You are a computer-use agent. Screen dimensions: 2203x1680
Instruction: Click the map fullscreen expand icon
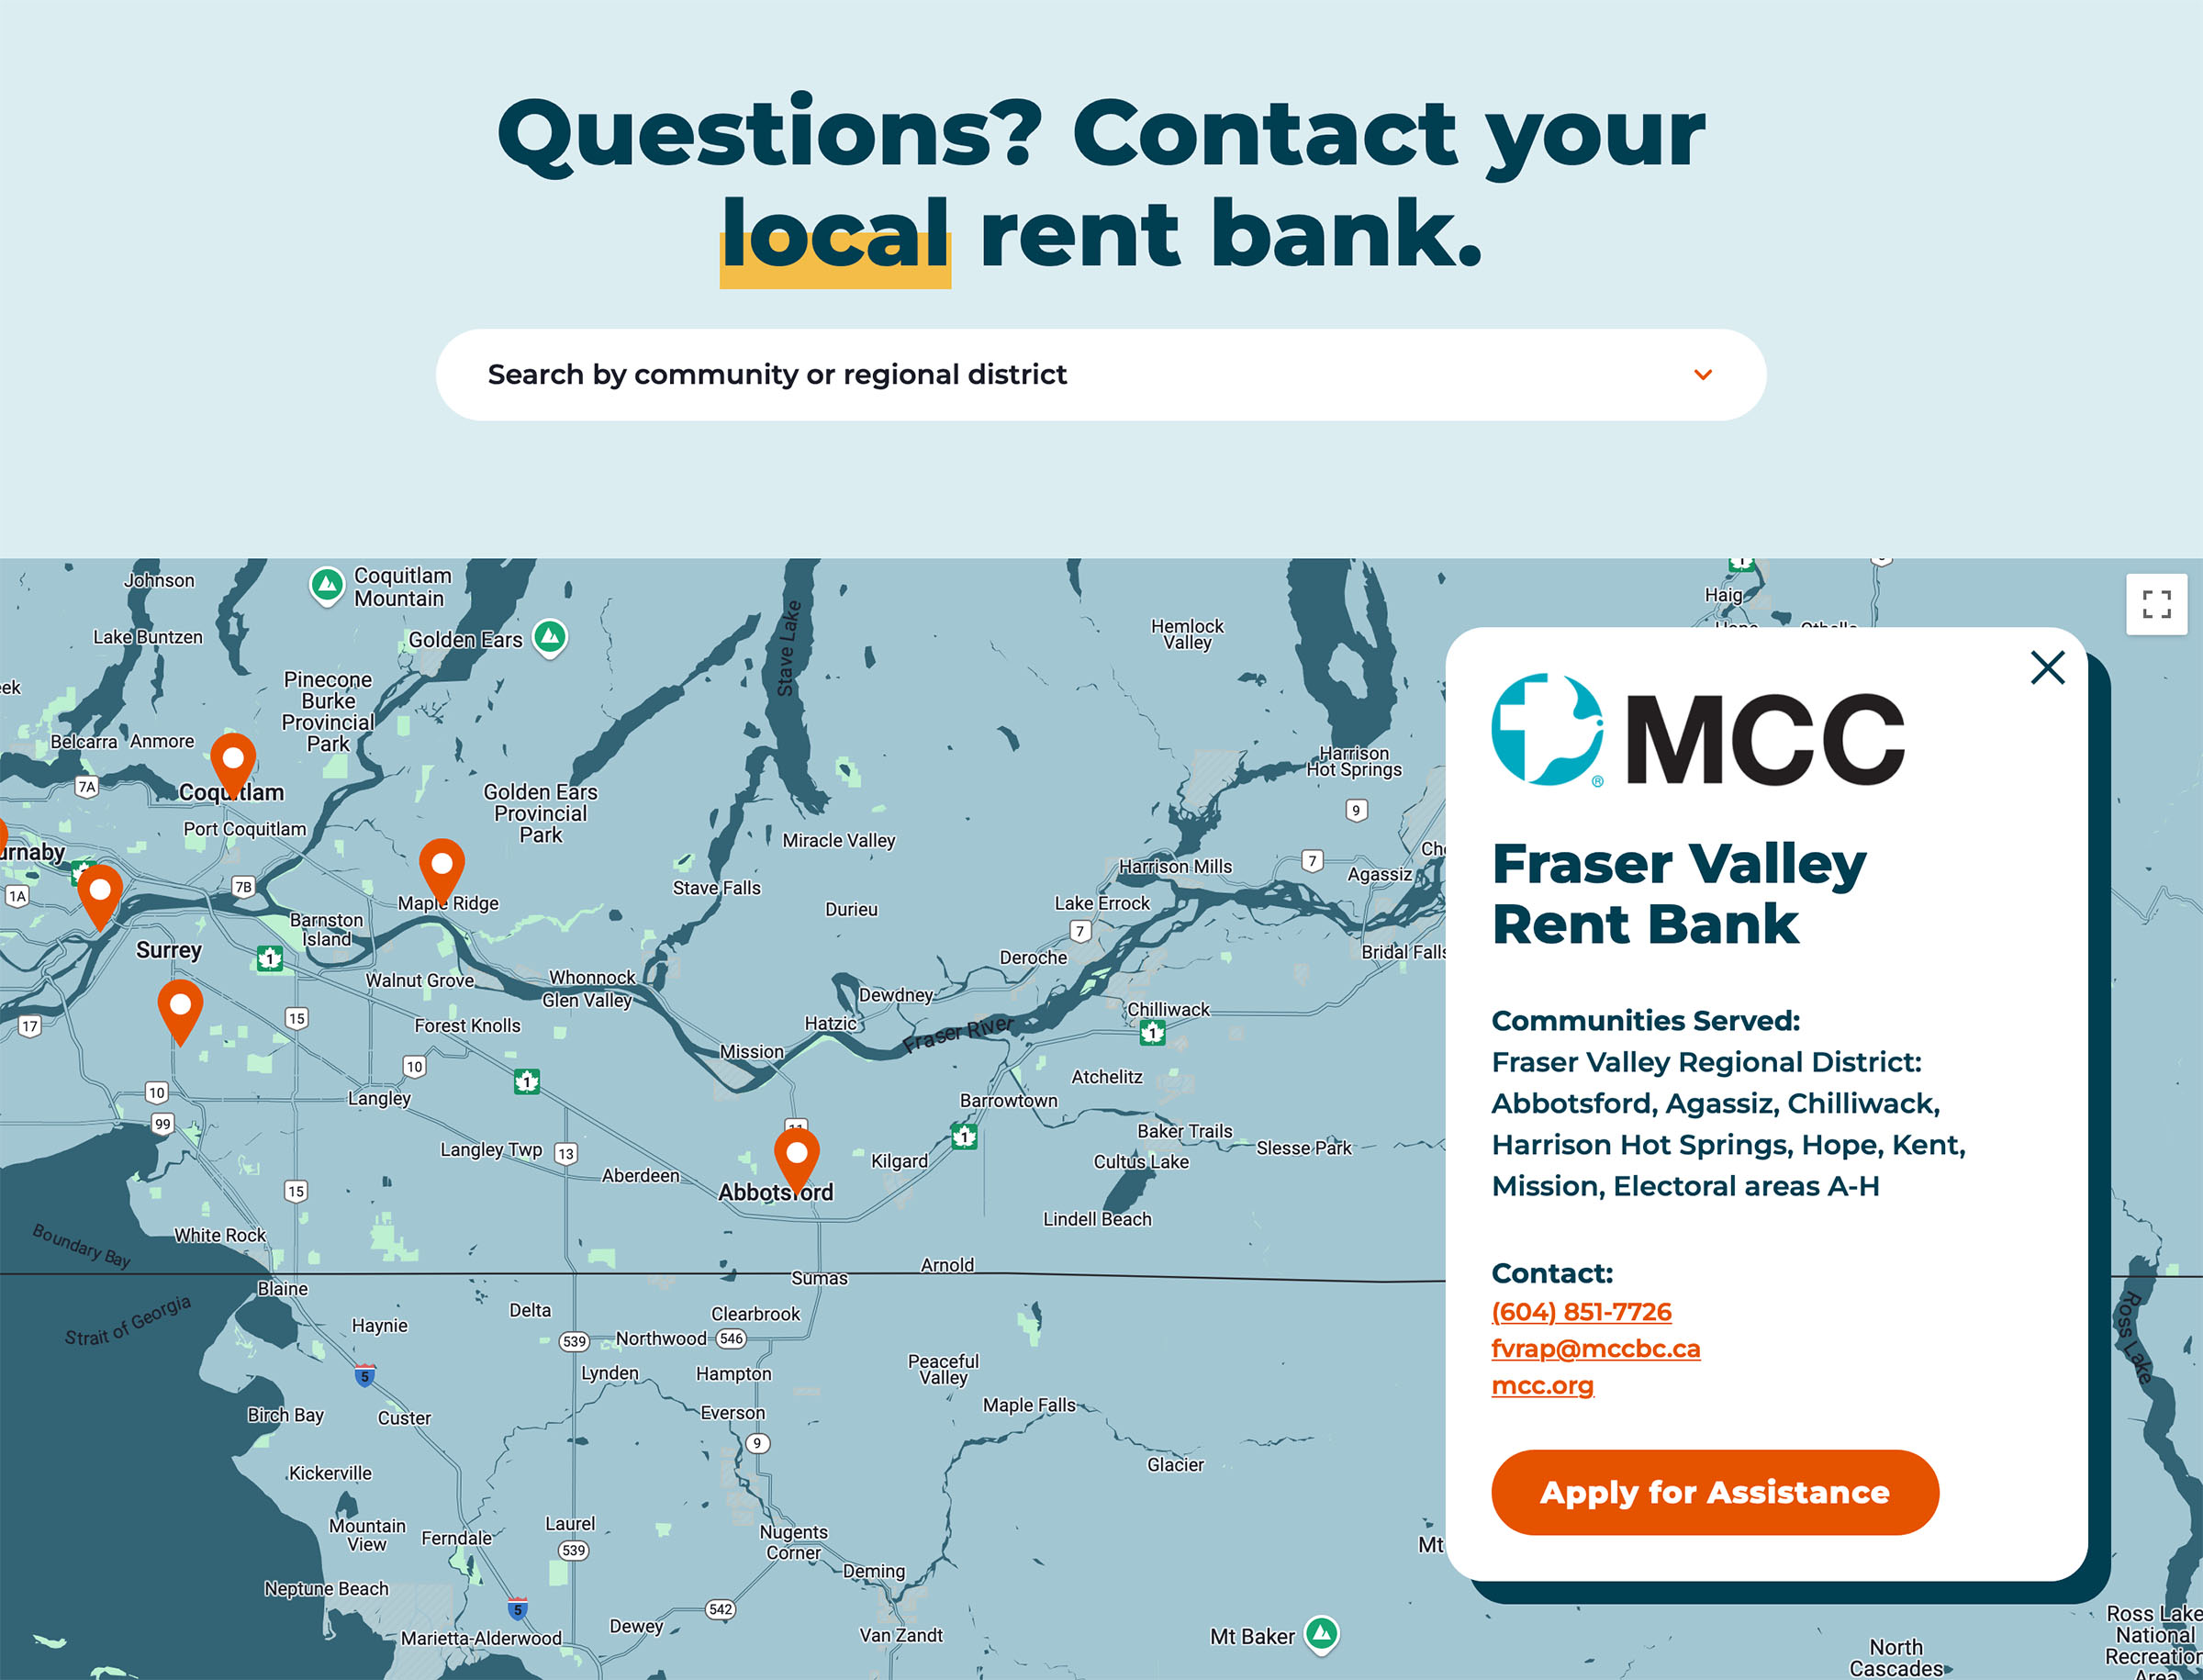pos(2157,599)
